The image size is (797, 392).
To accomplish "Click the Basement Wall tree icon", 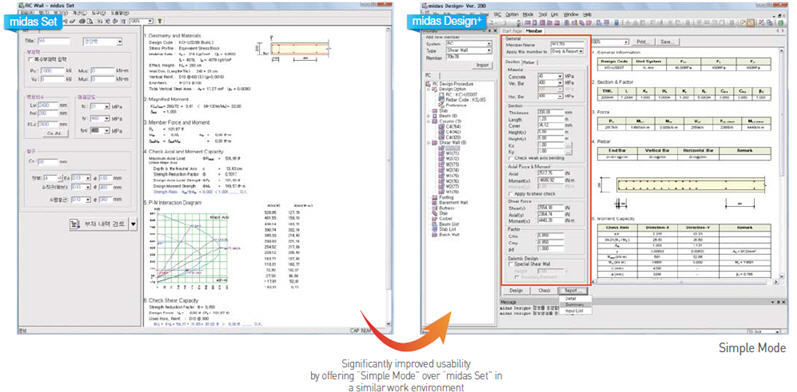I will pos(435,203).
